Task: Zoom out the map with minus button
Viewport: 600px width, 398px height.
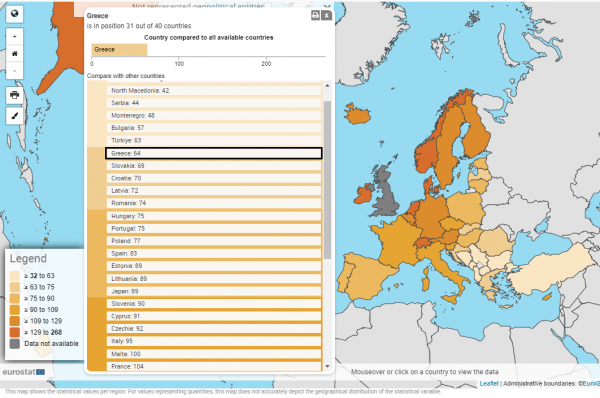Action: [x=15, y=71]
